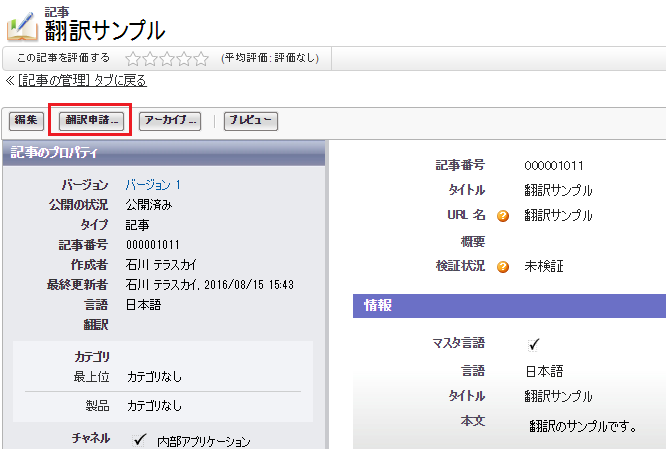Viewport: 666px width, 449px height.
Task: Rate the article three stars
Action: click(x=167, y=58)
